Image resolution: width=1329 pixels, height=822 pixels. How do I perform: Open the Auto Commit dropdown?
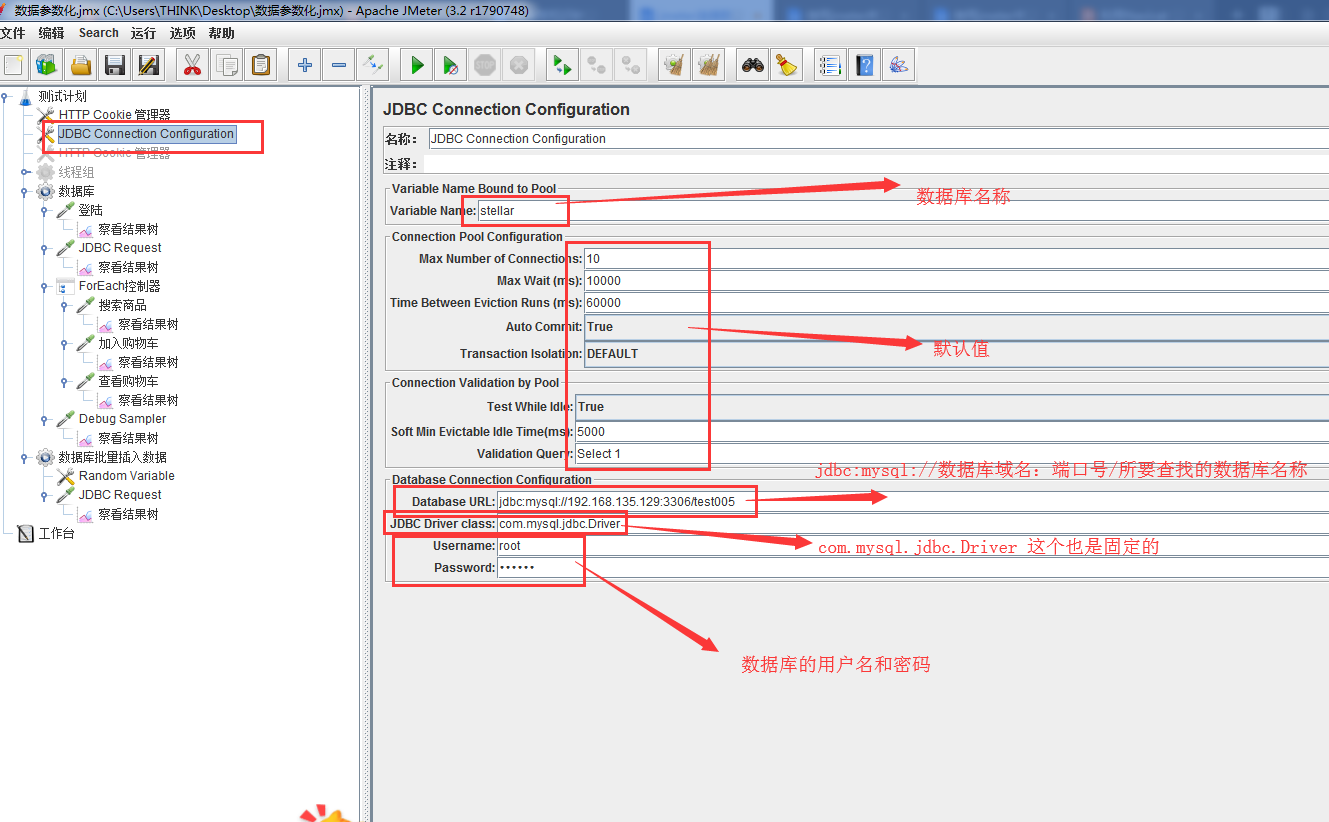(x=956, y=327)
